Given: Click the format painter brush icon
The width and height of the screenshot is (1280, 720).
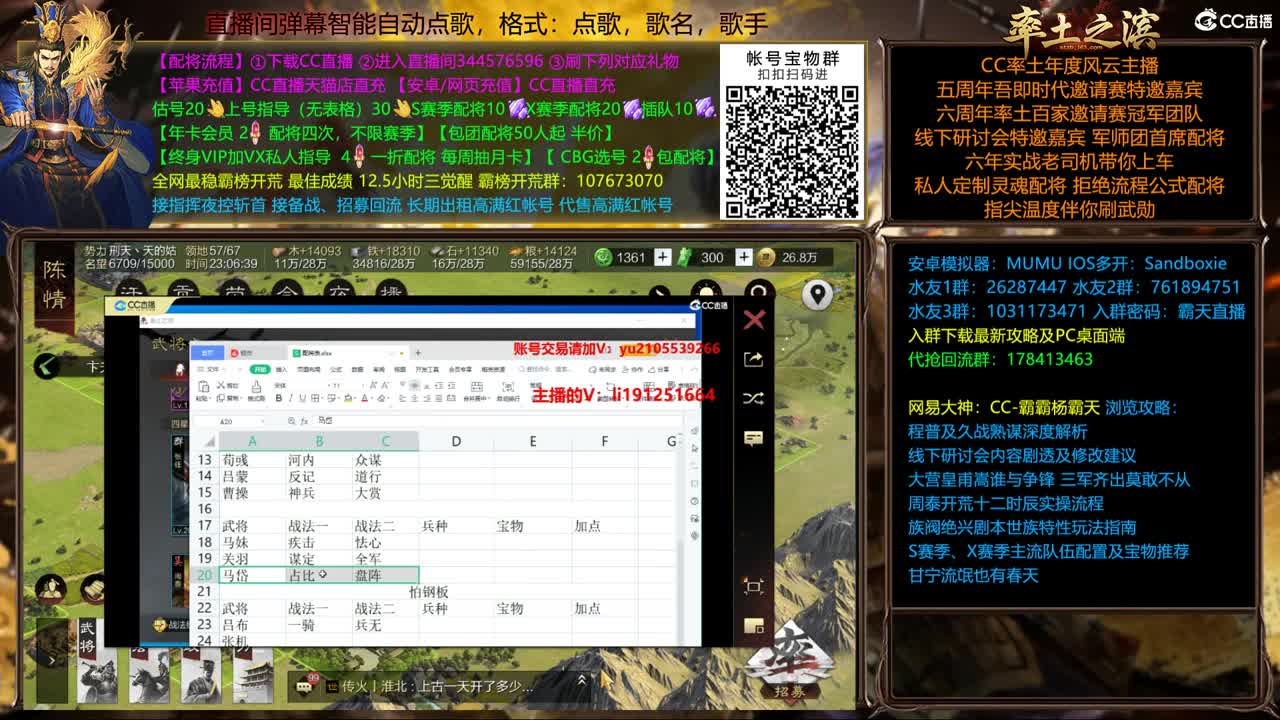Looking at the screenshot, I should click(x=256, y=387).
